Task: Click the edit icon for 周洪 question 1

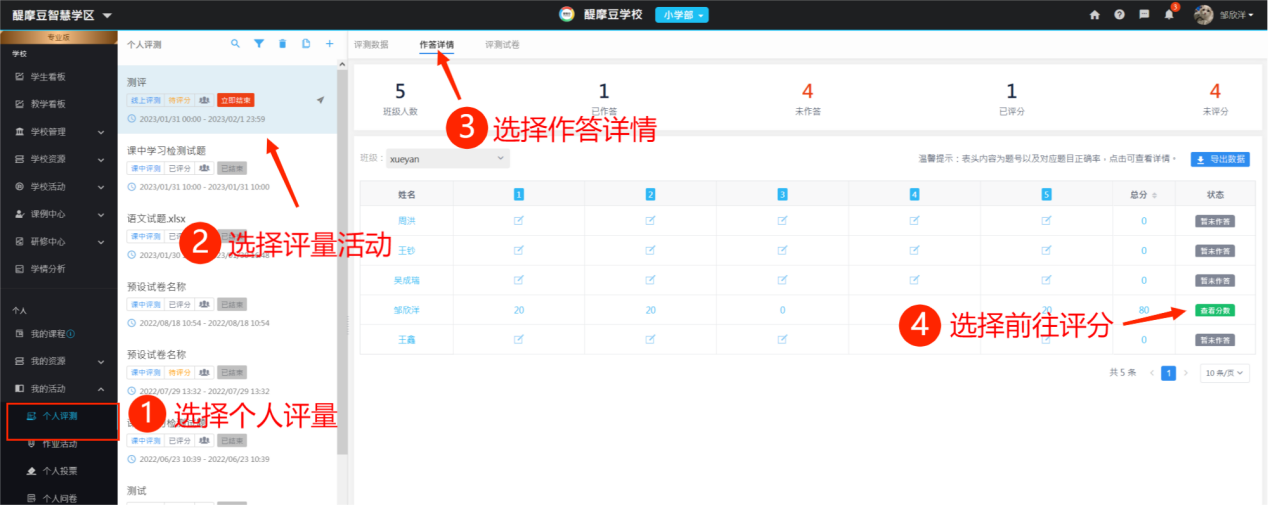Action: point(519,220)
